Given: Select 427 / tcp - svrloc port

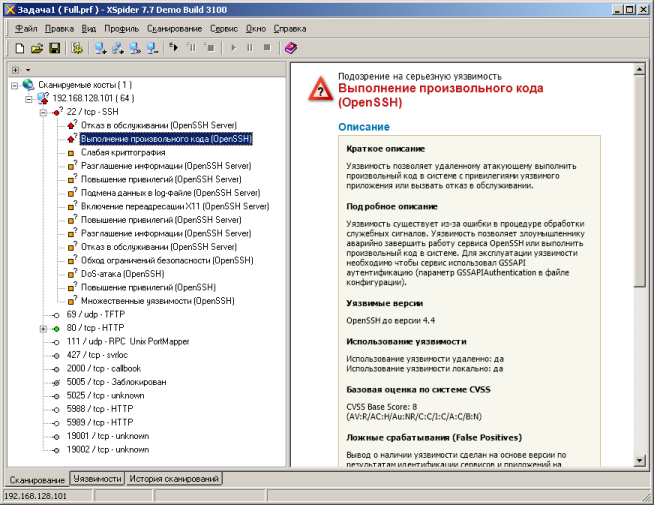Looking at the screenshot, I should coord(97,355).
